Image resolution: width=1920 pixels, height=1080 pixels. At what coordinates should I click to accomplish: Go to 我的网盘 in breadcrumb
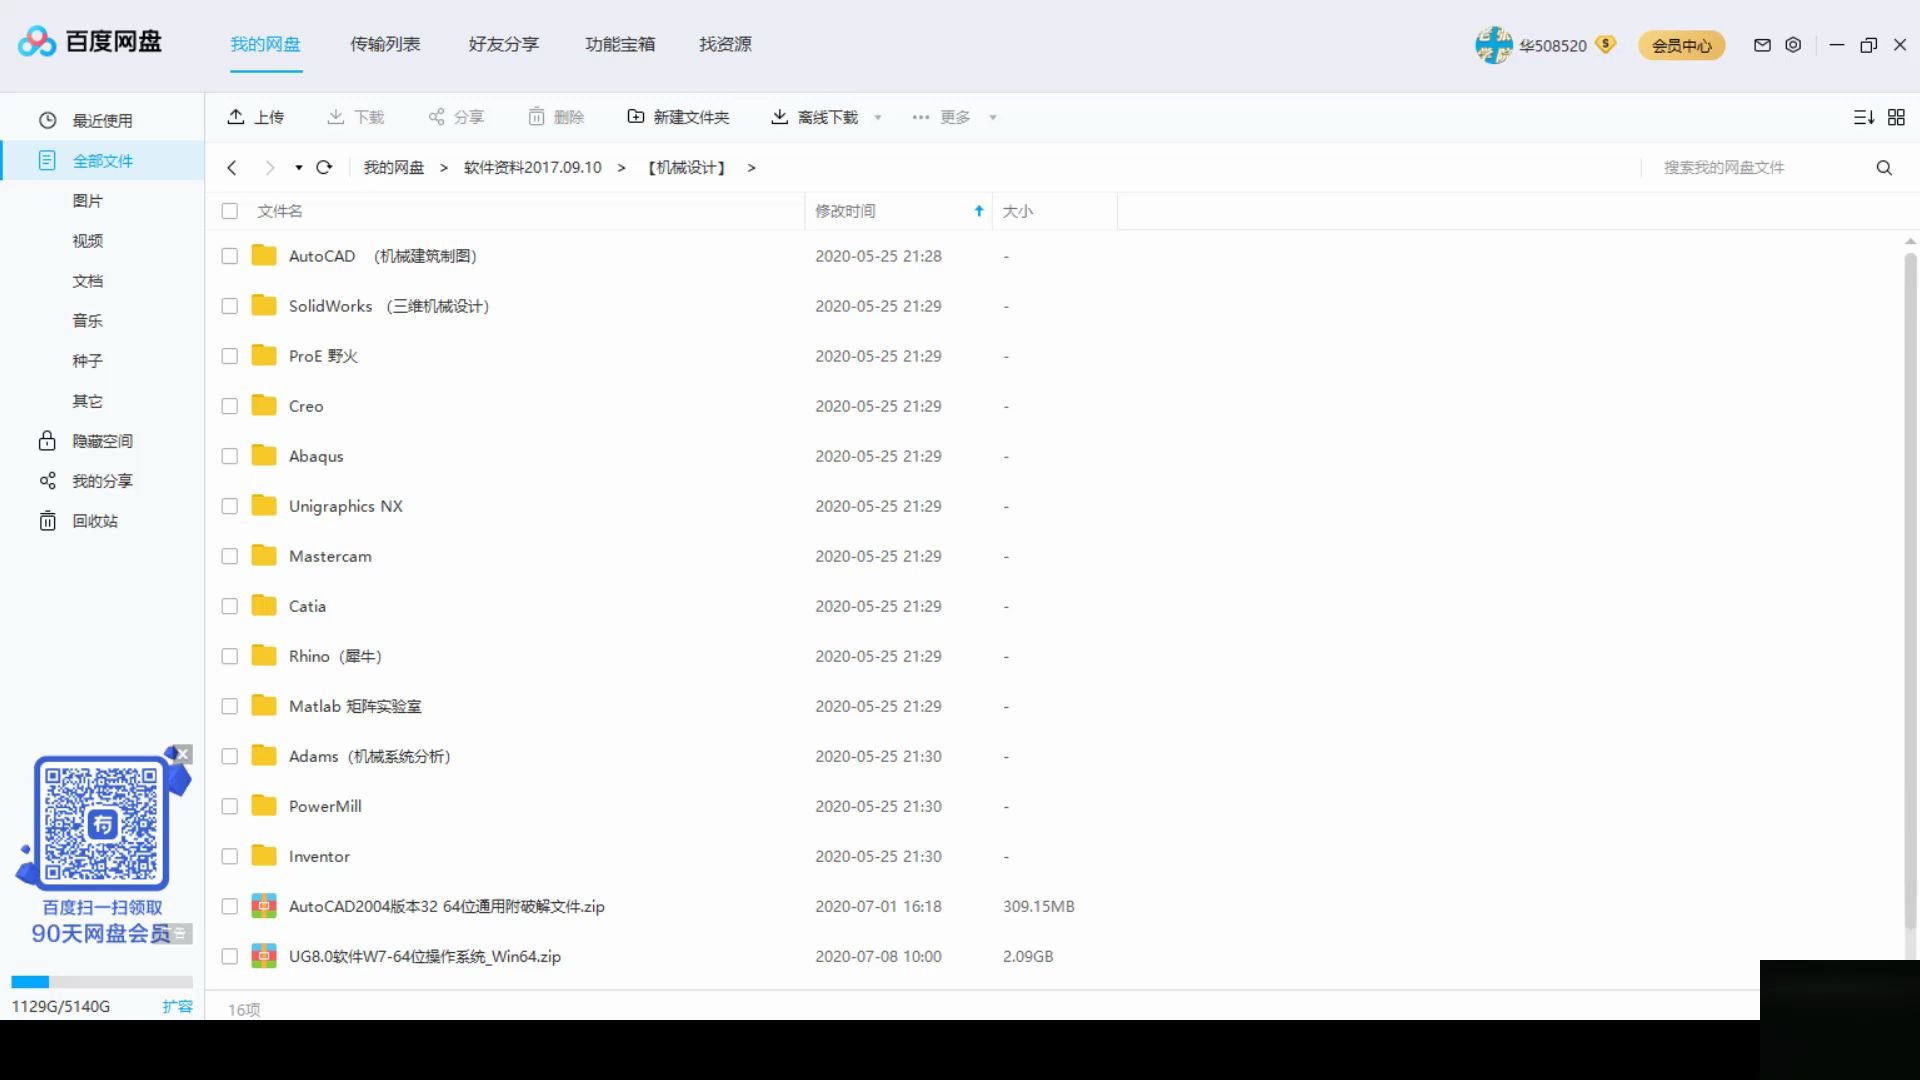[x=394, y=167]
